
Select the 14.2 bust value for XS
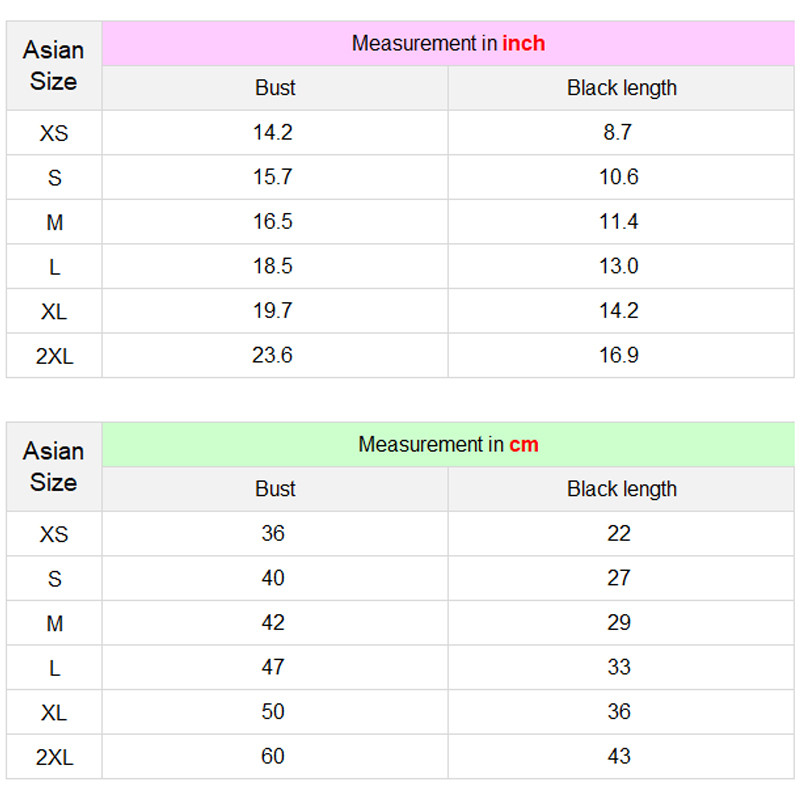click(x=273, y=132)
